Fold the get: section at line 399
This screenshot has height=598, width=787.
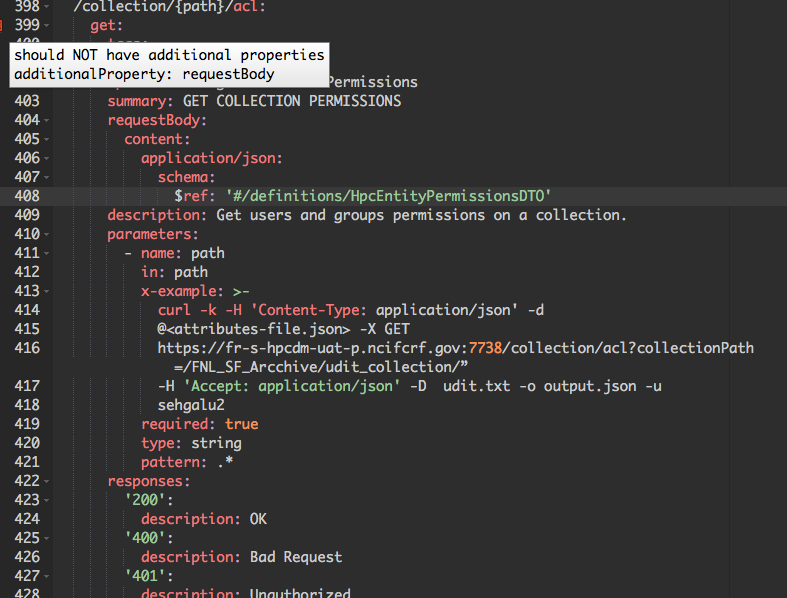pos(47,26)
